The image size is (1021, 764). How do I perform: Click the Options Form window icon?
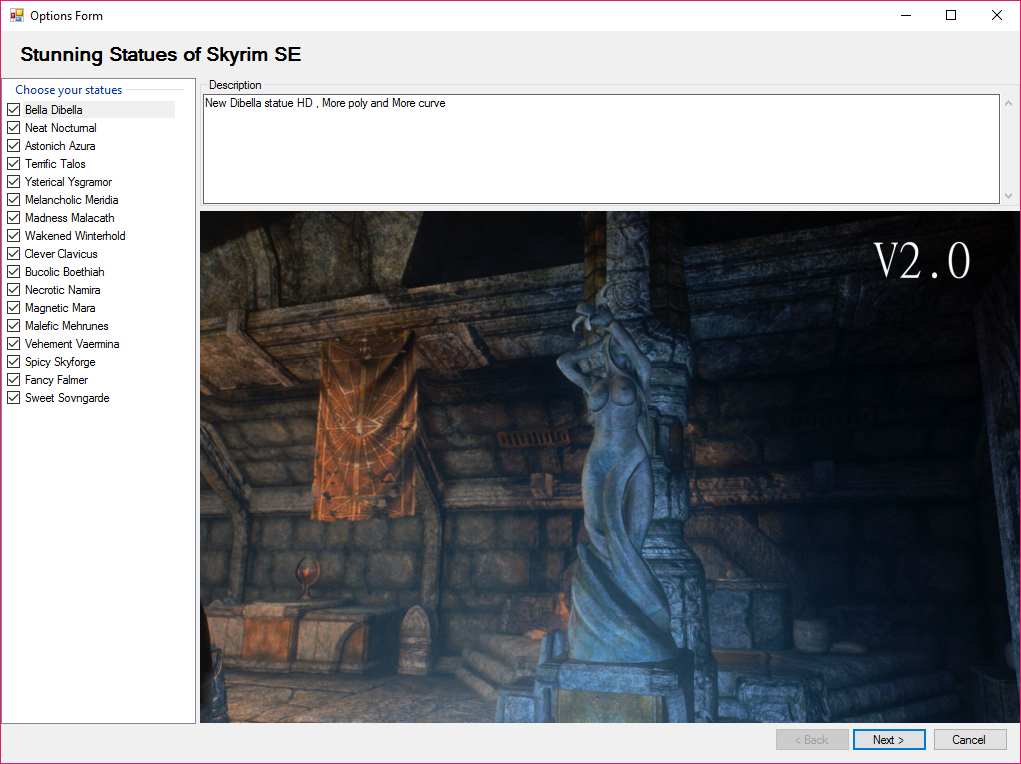(16, 15)
